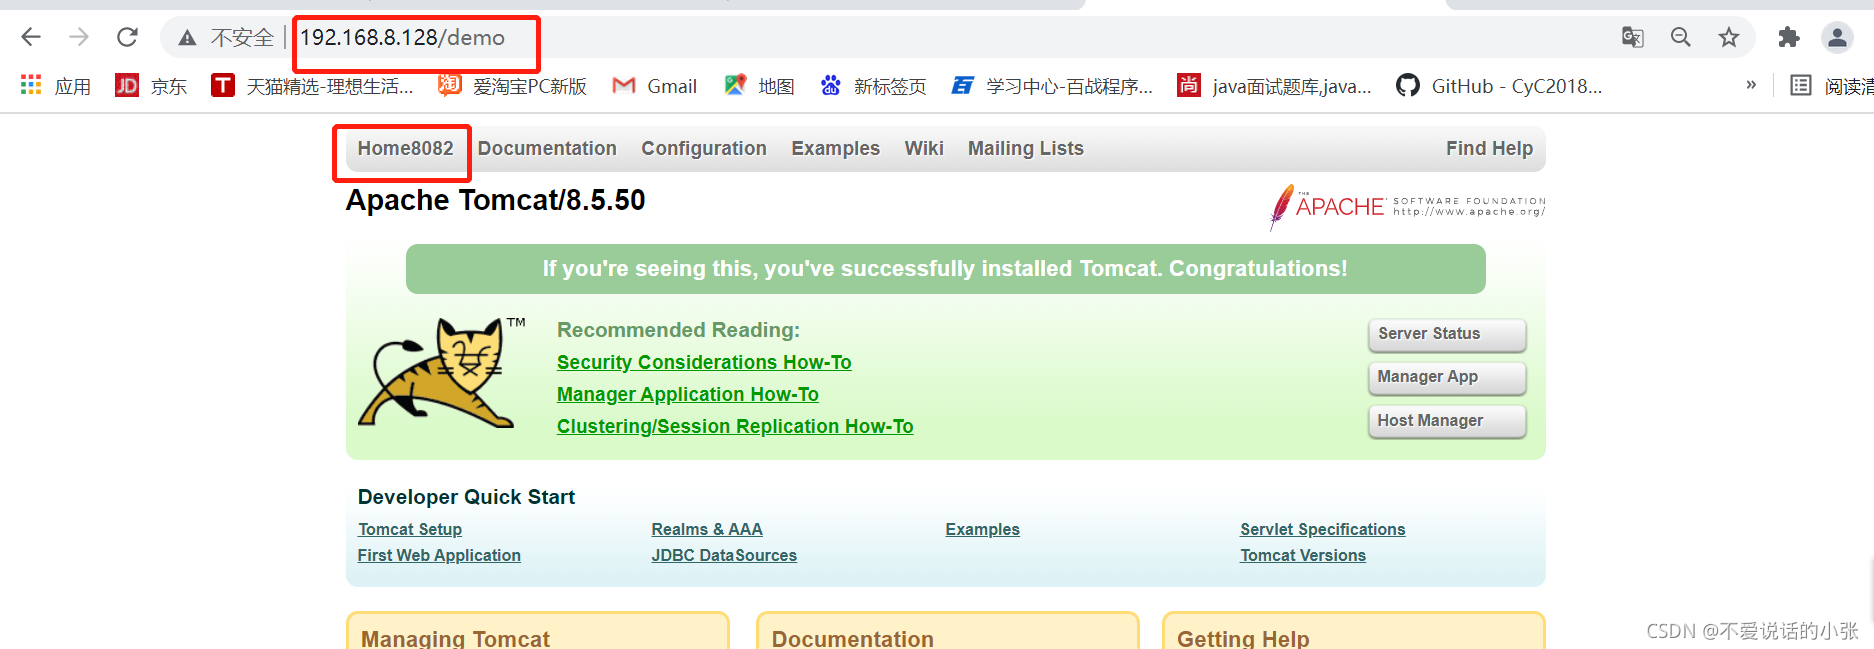Click the green congratulations banner text
Viewport: 1874px width, 649px height.
(x=945, y=269)
